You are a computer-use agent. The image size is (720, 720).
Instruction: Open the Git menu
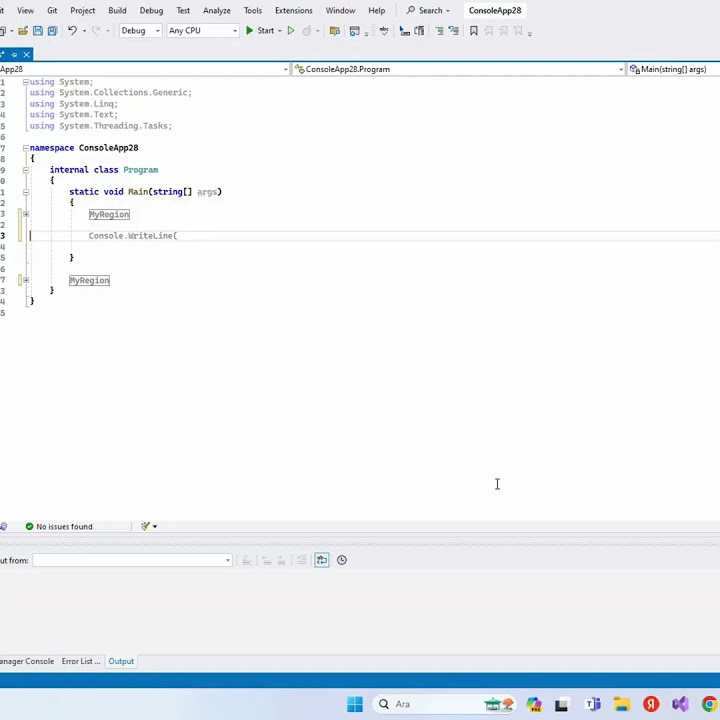(x=52, y=10)
